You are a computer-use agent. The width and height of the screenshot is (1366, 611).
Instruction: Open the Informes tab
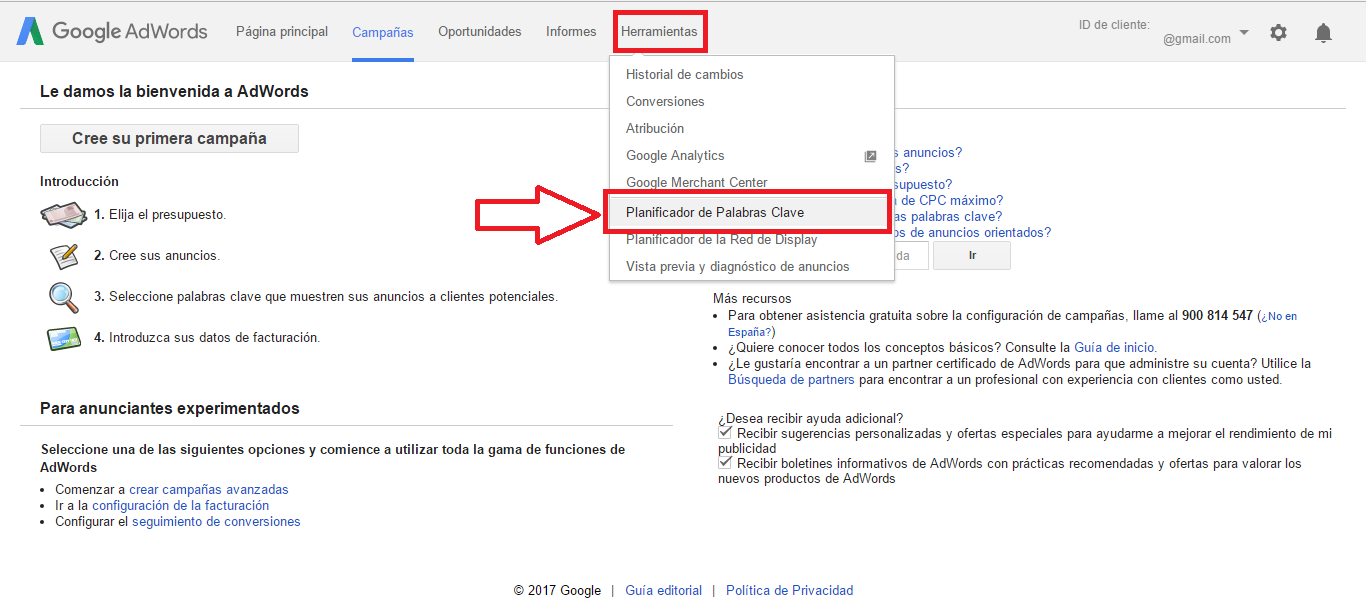571,32
